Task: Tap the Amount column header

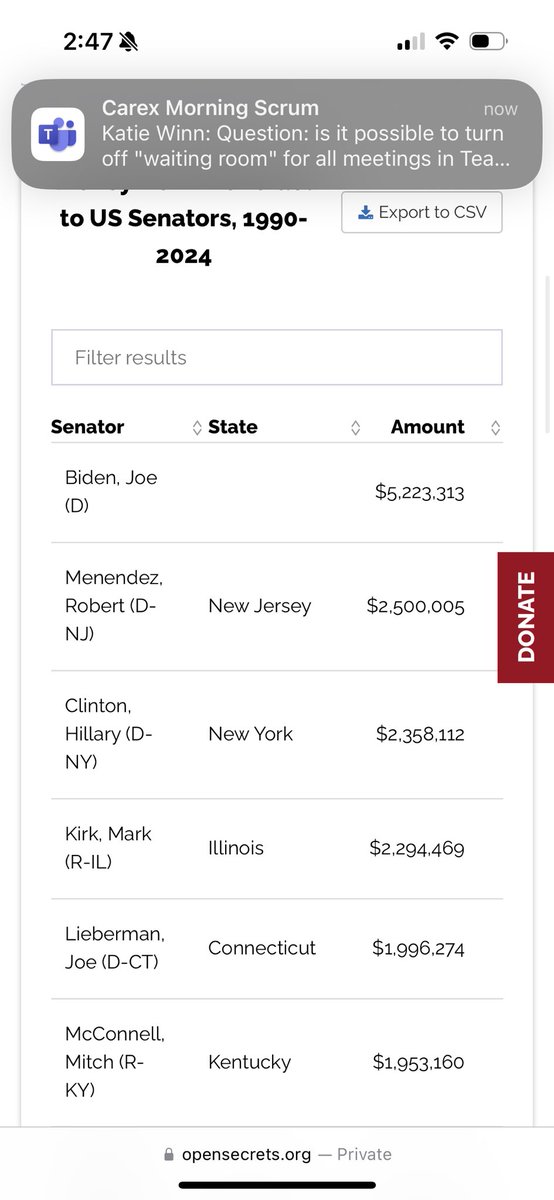Action: click(x=428, y=427)
